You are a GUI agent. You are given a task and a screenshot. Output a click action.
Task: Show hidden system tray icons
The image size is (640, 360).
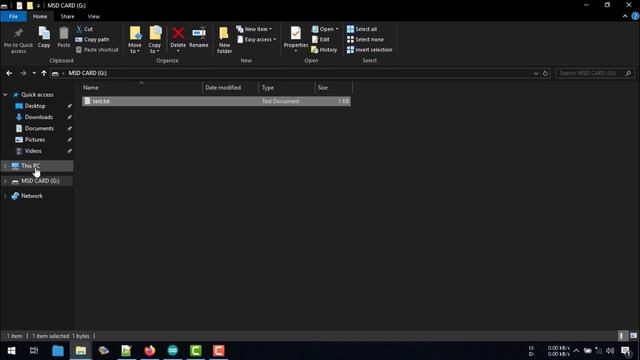click(576, 351)
